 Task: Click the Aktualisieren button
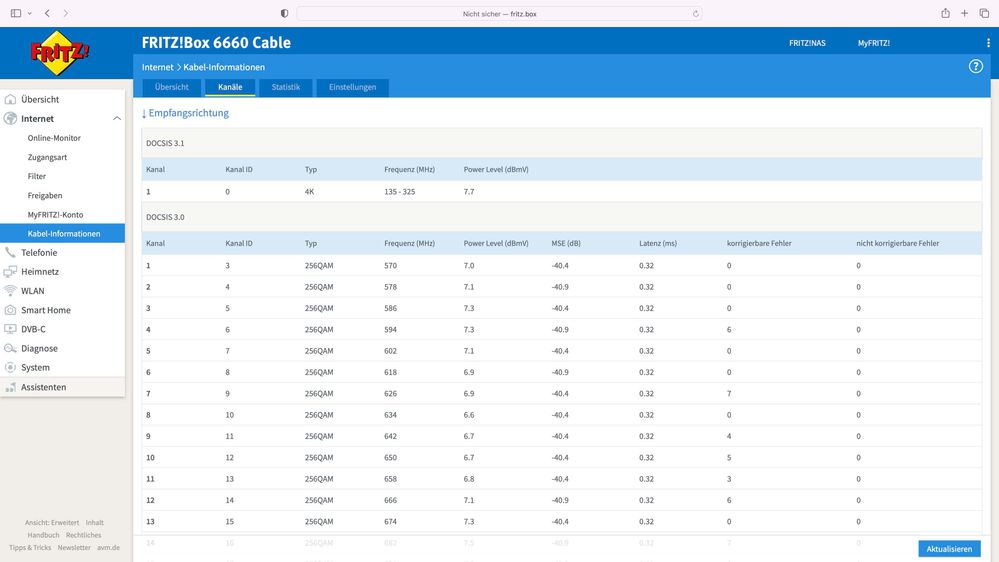pos(949,549)
